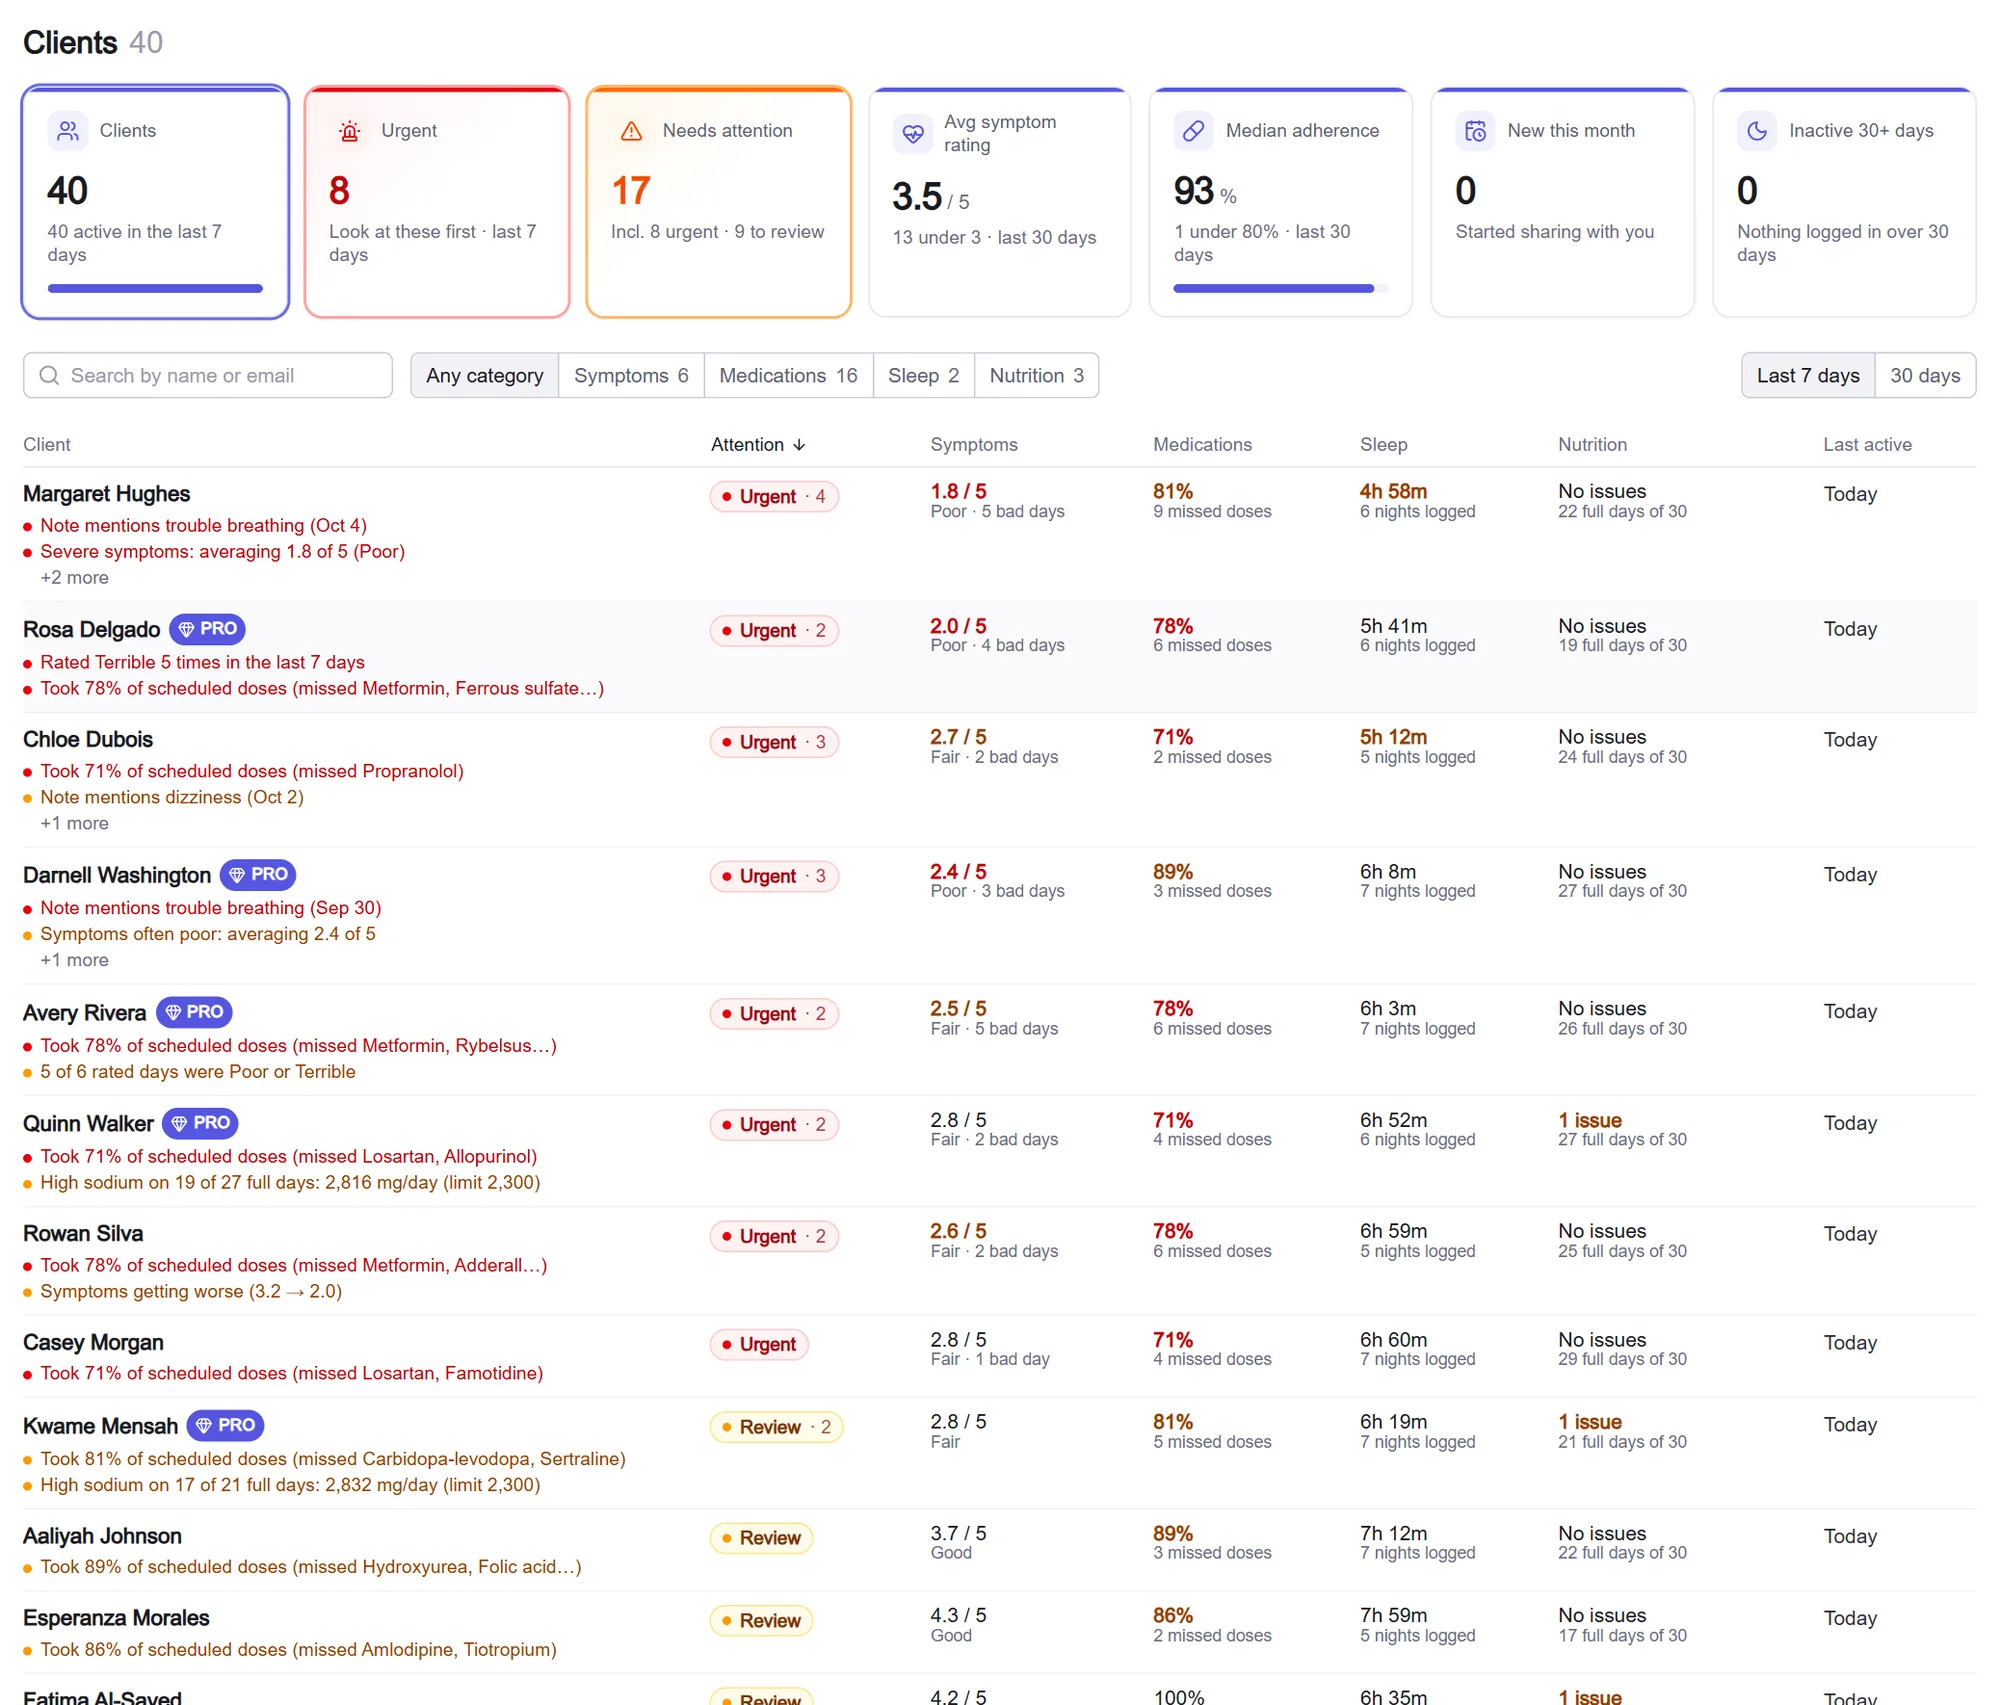Click Margaret Hughes' Urgent 4 badge
Viewport: 2000px width, 1705px height.
point(774,497)
